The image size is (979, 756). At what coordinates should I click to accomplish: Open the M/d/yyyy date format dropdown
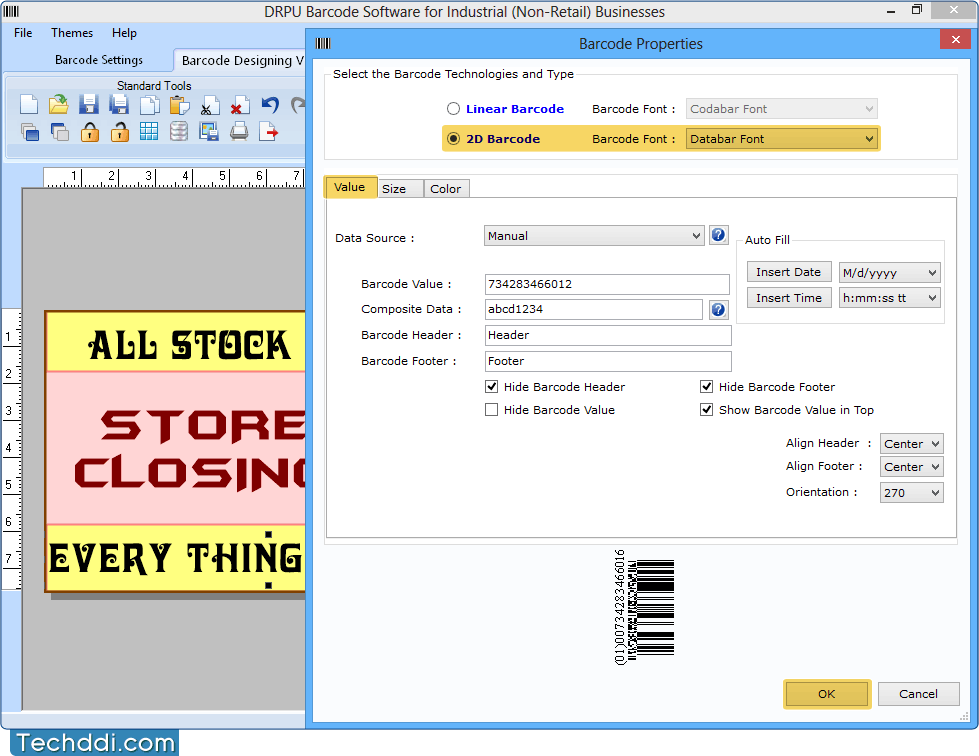point(889,272)
